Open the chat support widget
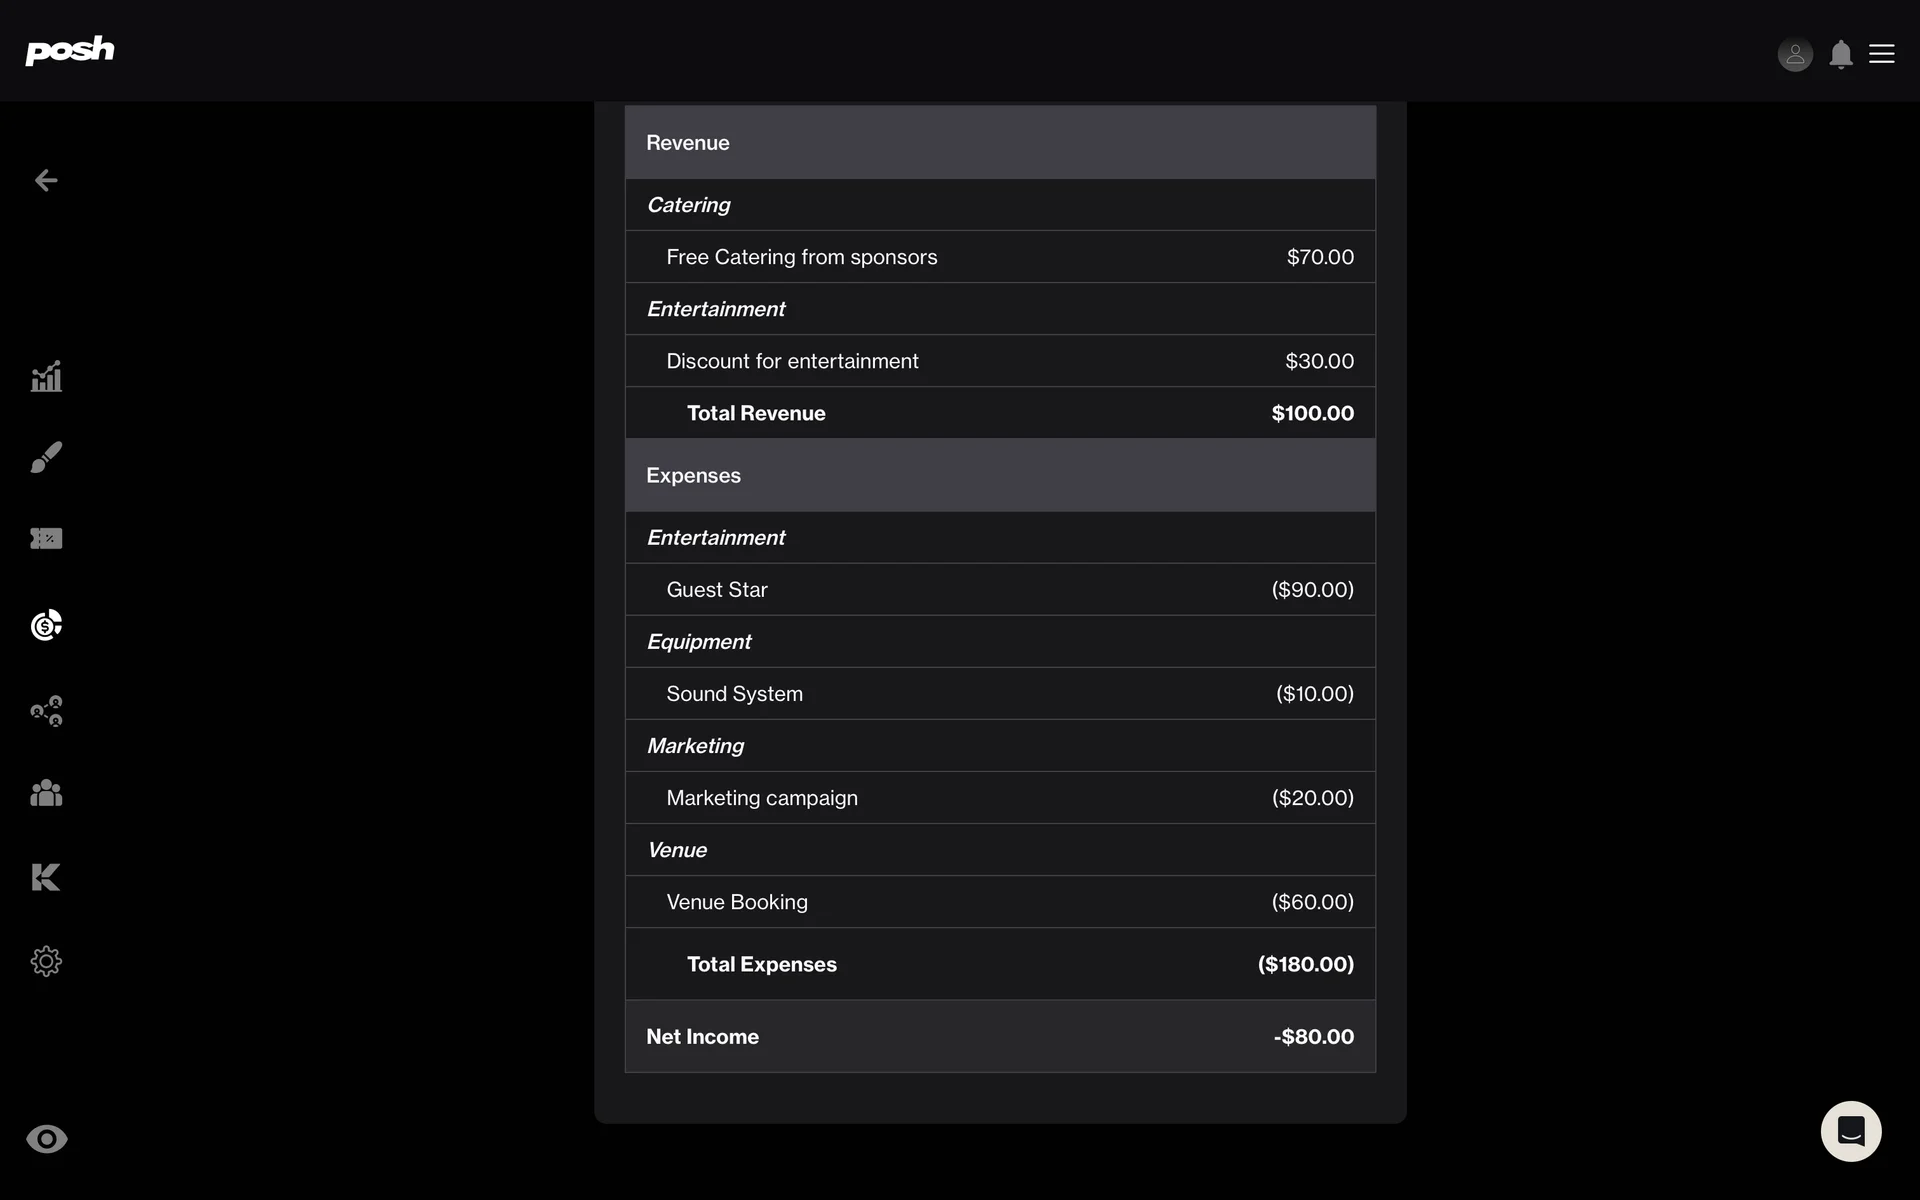The image size is (1920, 1200). tap(1850, 1131)
